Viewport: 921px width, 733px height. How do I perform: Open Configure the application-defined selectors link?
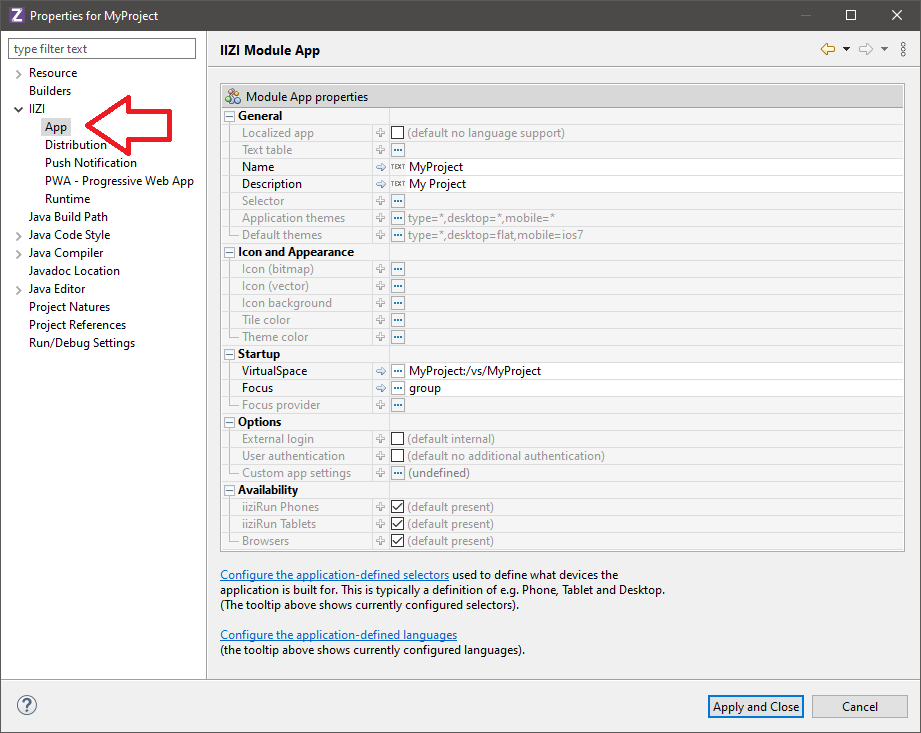[x=334, y=575]
